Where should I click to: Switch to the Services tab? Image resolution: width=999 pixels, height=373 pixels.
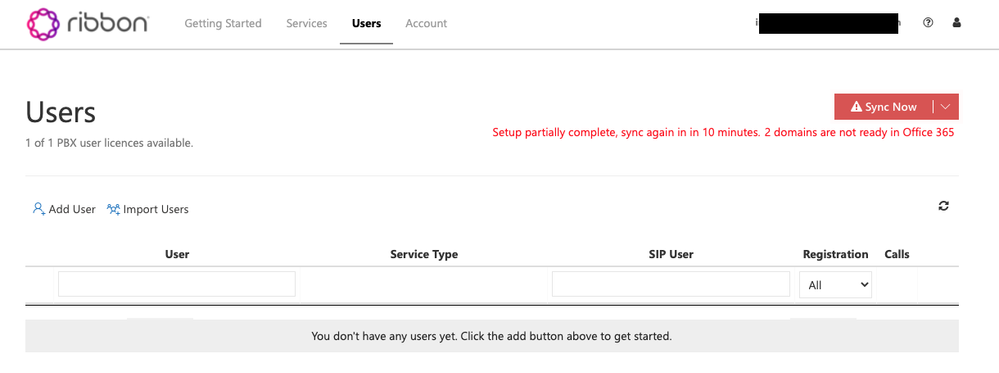pos(306,24)
